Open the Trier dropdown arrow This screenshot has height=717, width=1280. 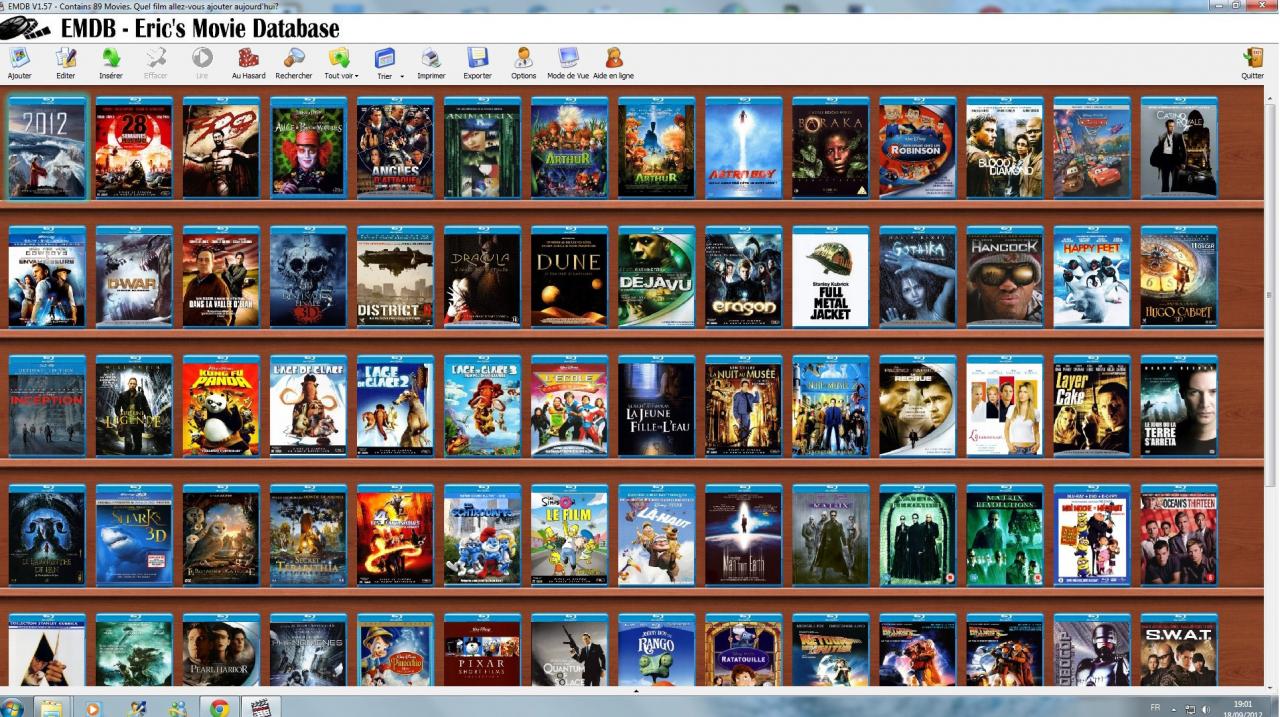tap(402, 76)
